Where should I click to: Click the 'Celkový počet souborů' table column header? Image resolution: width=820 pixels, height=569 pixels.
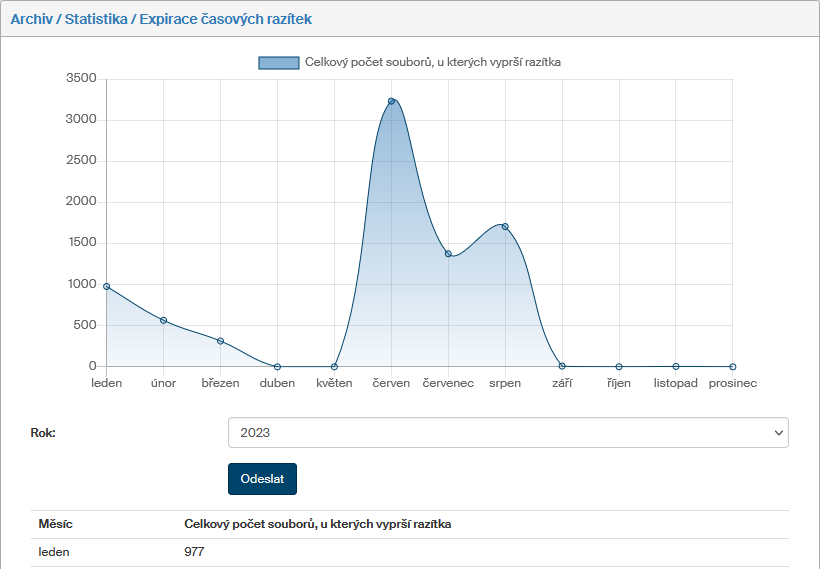pos(317,524)
